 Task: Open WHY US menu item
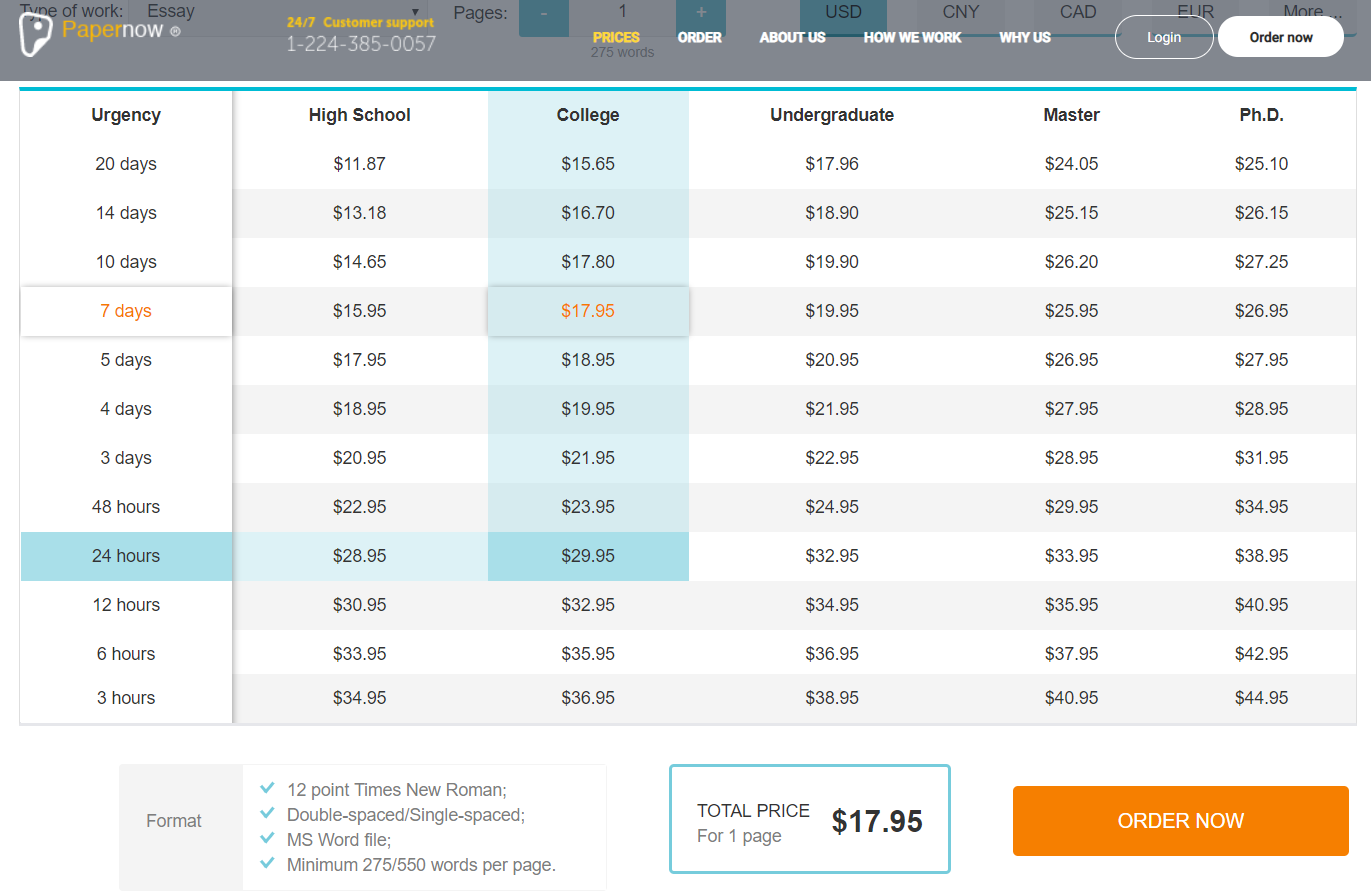pos(1025,37)
